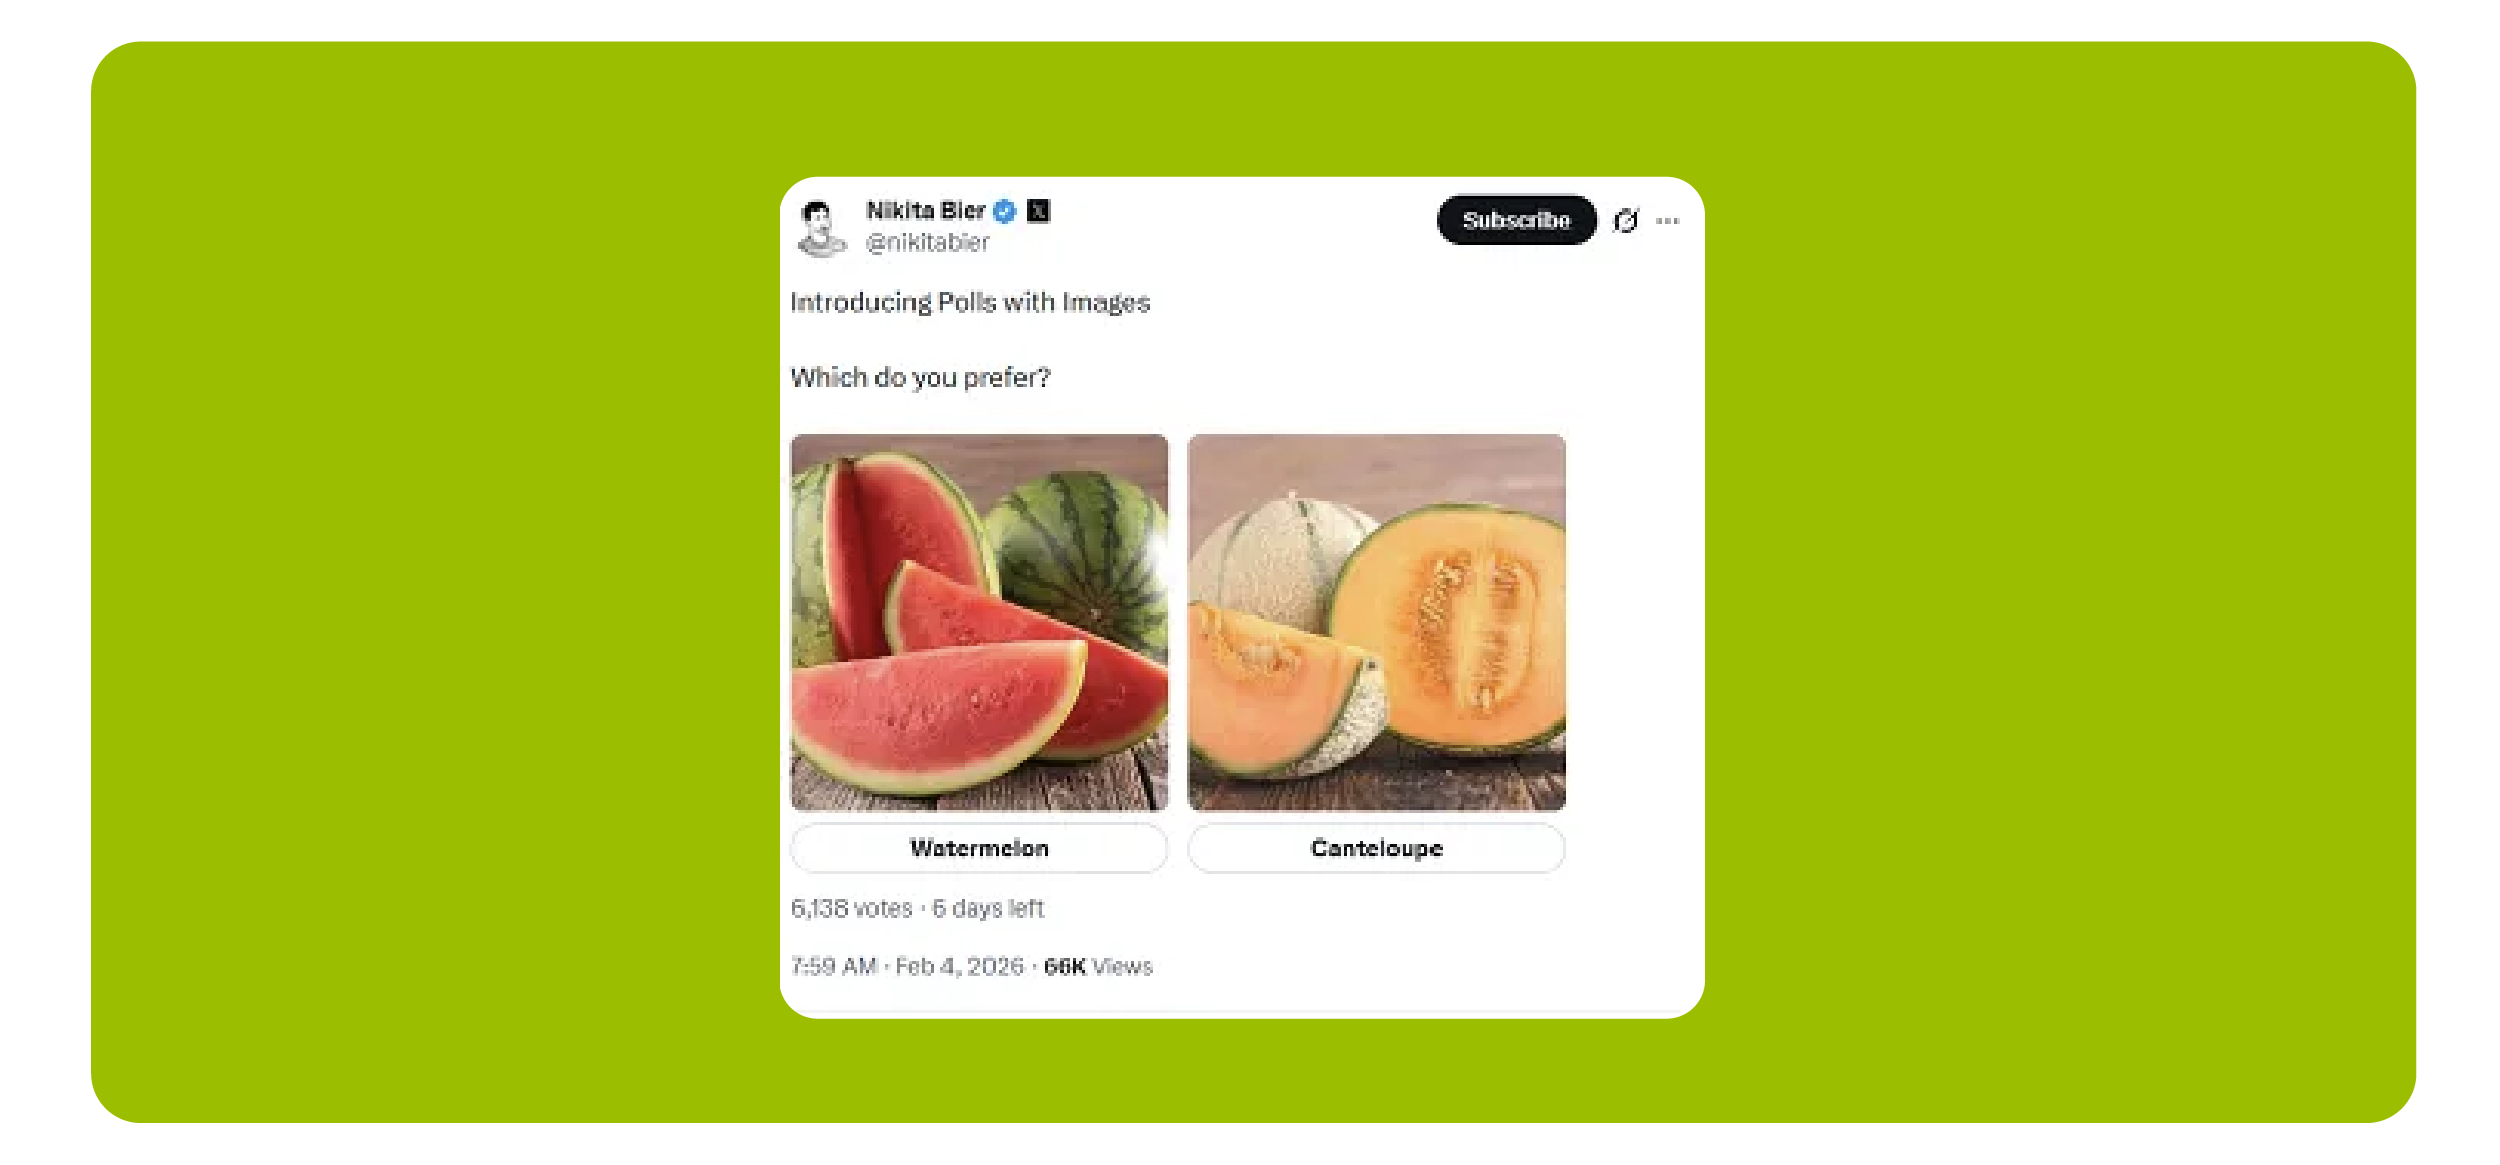Open the Nikita Bier display name link
The height and width of the screenshot is (1165, 2500).
925,211
